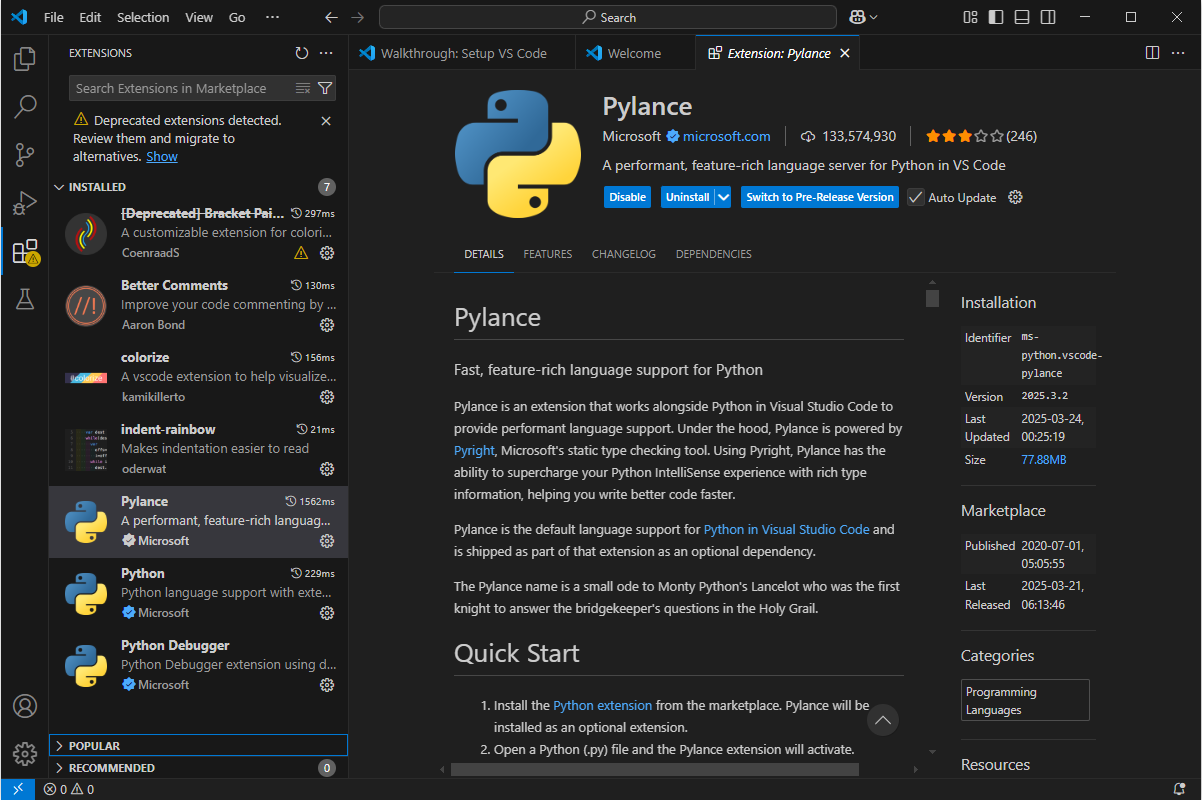Click the 77.88MB size link

pos(1043,460)
